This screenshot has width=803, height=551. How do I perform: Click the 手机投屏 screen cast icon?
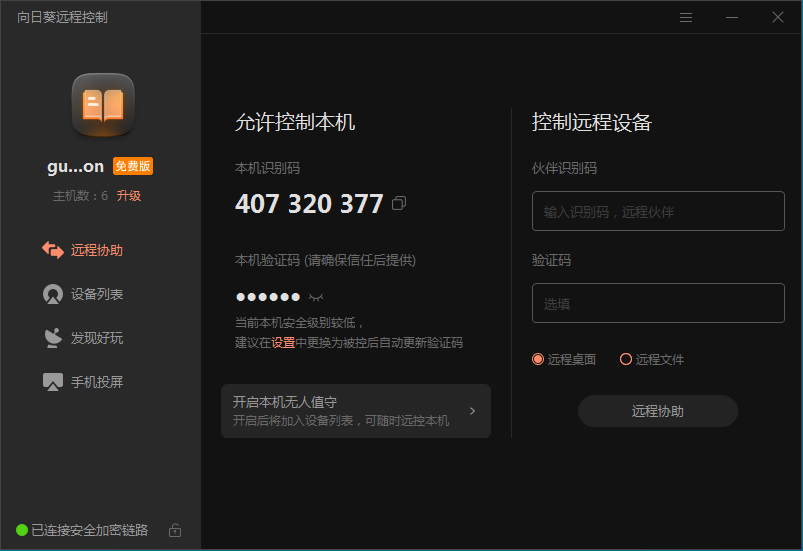click(x=53, y=382)
